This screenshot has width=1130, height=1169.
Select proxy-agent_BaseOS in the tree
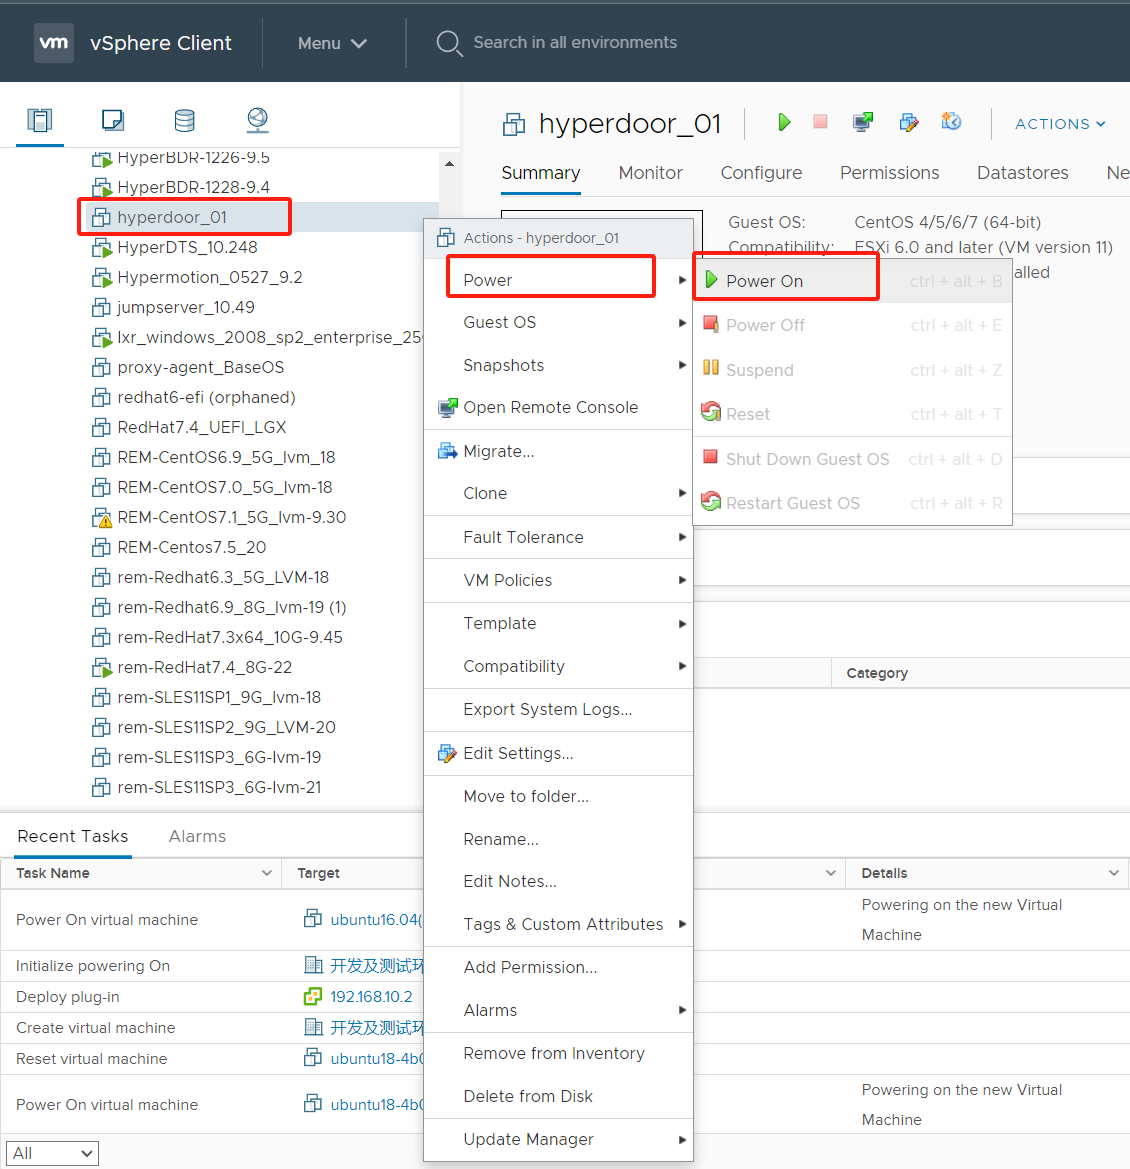point(200,368)
